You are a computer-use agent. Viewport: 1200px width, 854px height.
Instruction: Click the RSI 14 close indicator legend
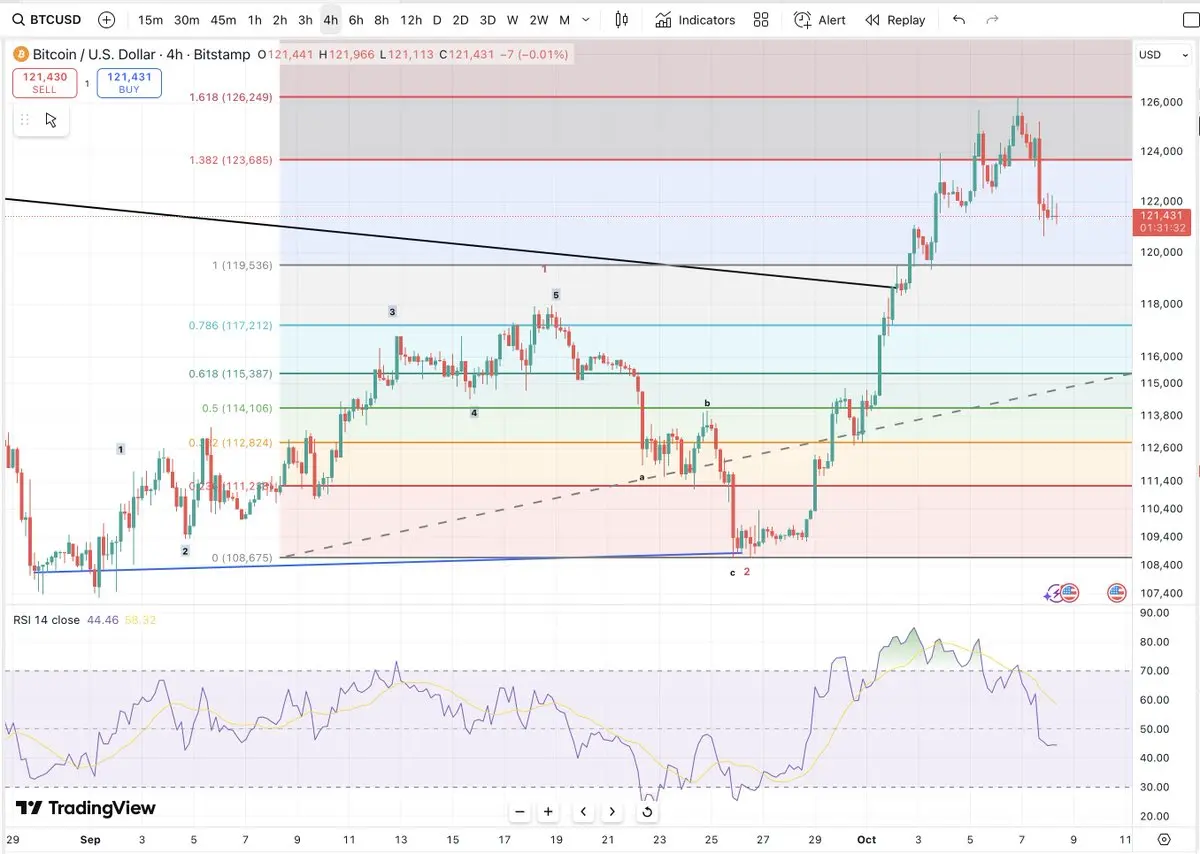47,620
